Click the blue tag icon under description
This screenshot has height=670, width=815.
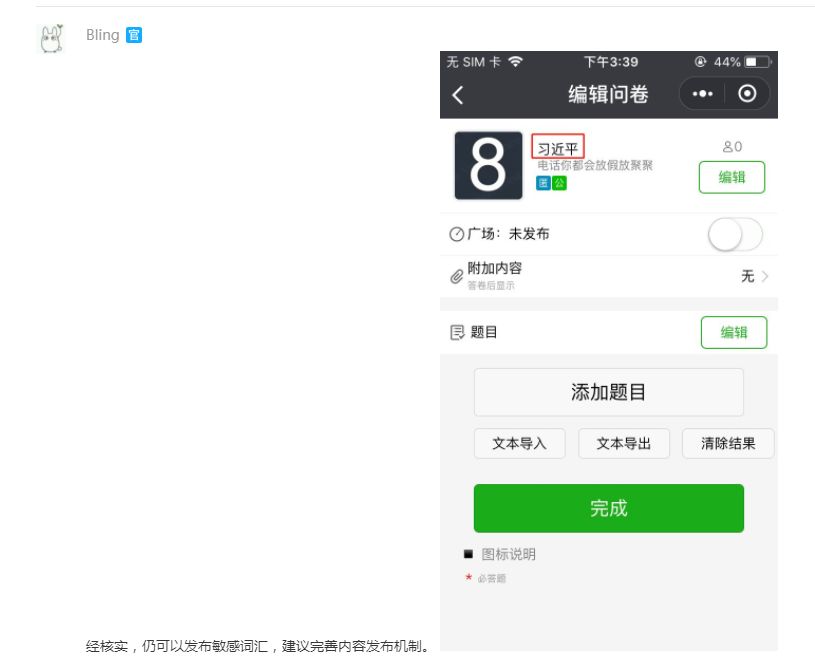[543, 183]
